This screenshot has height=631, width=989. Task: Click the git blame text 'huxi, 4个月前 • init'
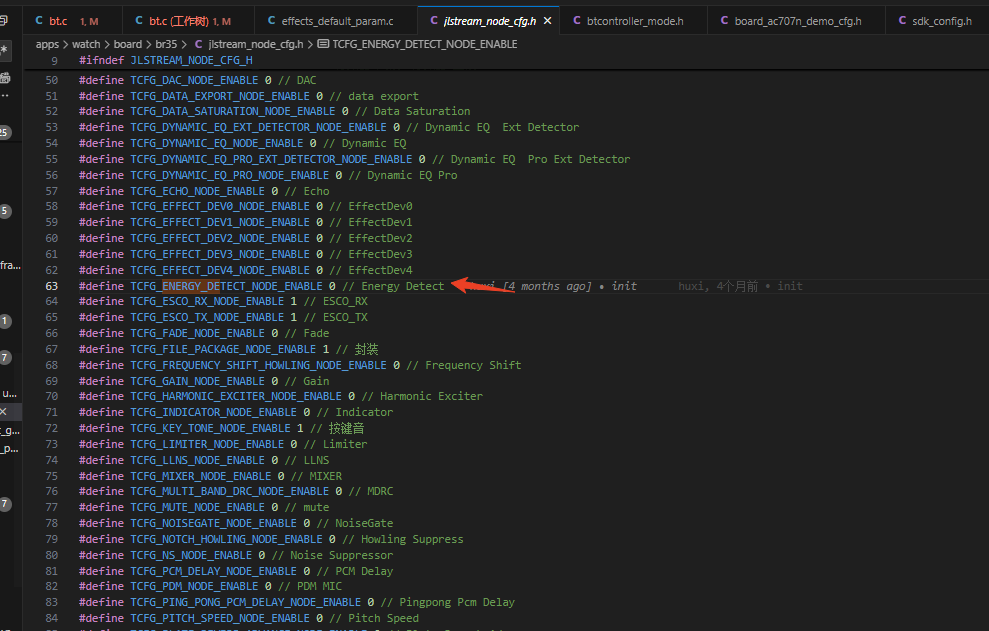pos(740,286)
